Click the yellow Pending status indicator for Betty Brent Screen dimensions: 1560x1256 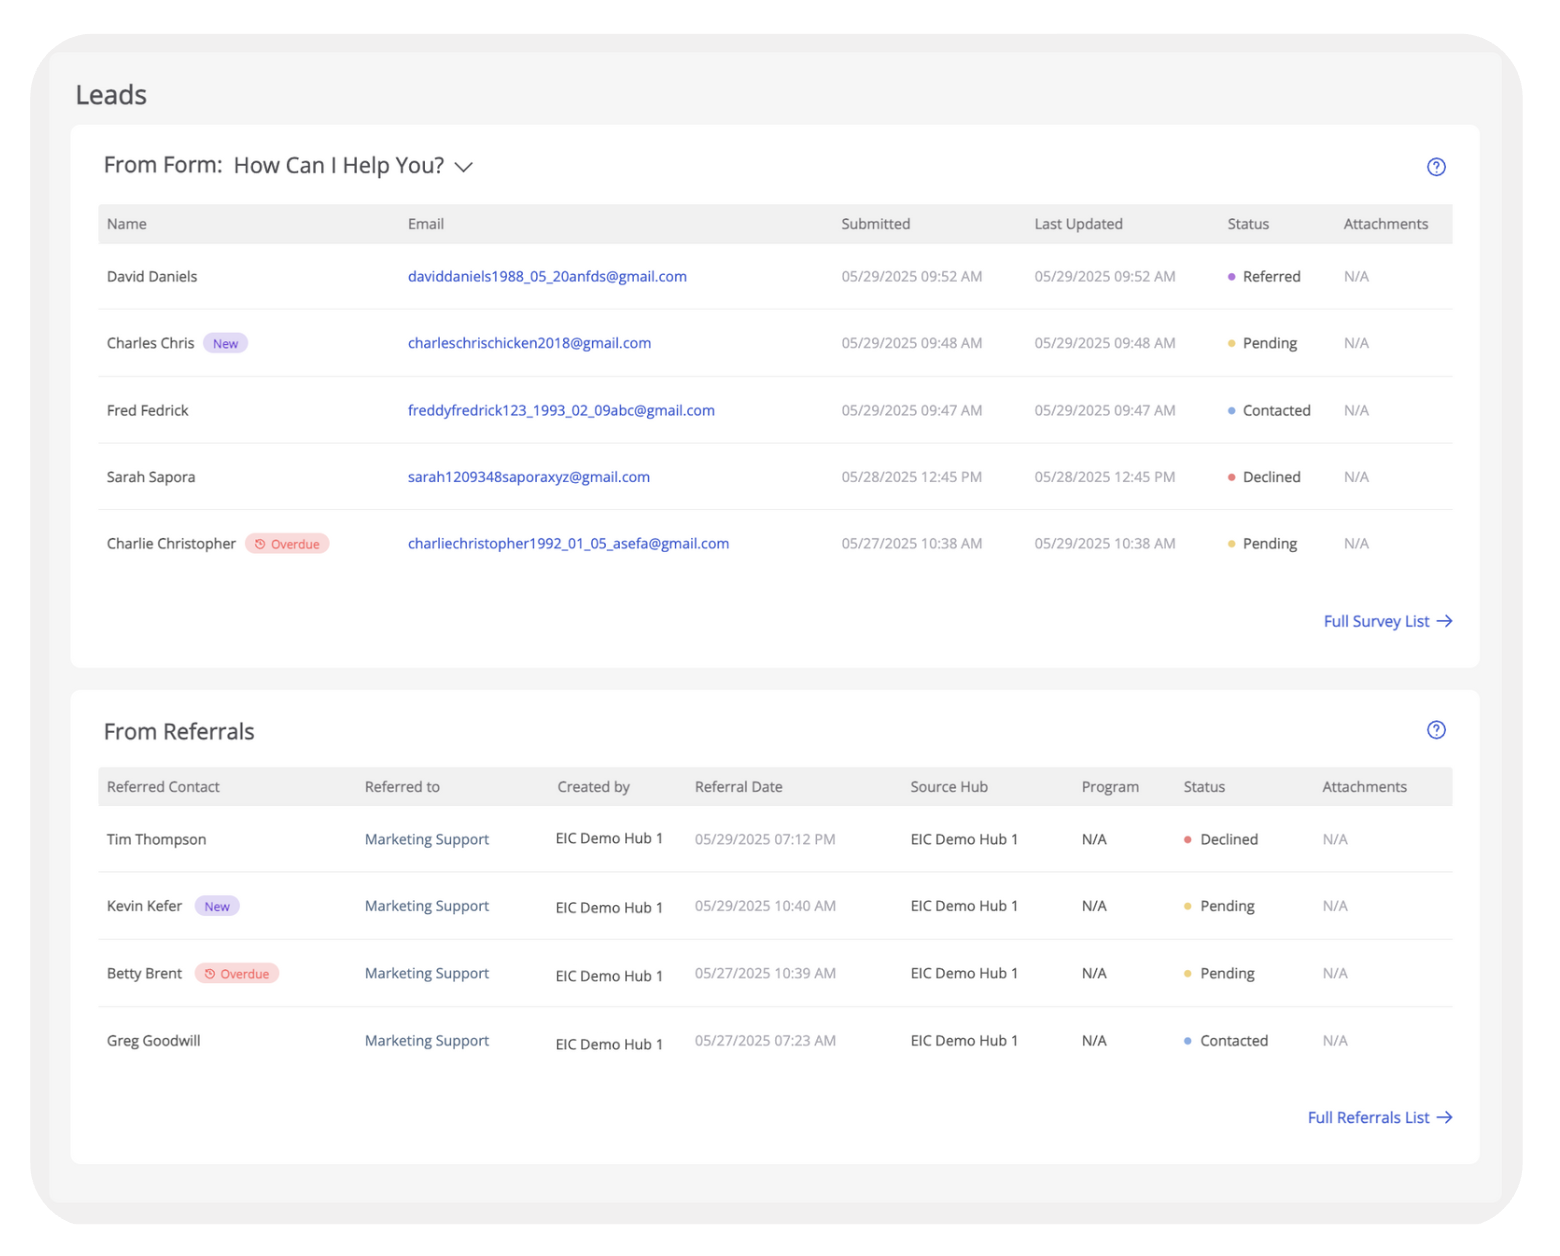pyautogui.click(x=1188, y=973)
